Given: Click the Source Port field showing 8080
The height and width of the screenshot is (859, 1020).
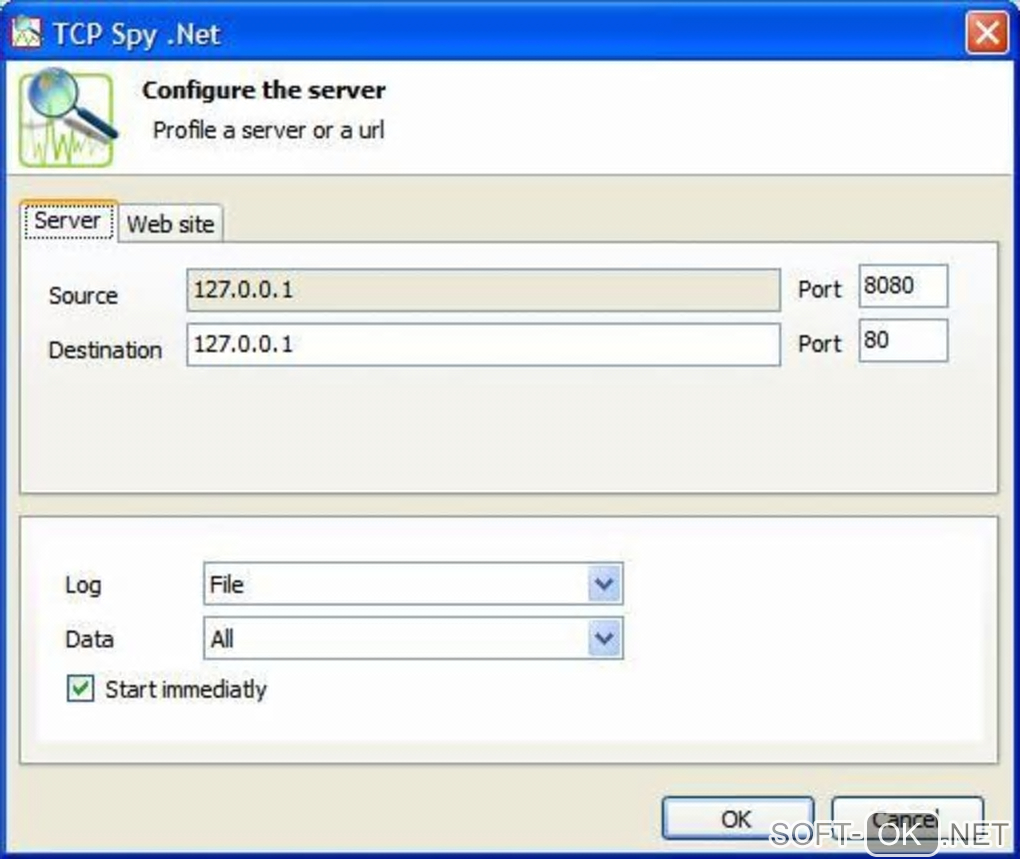Looking at the screenshot, I should (903, 286).
